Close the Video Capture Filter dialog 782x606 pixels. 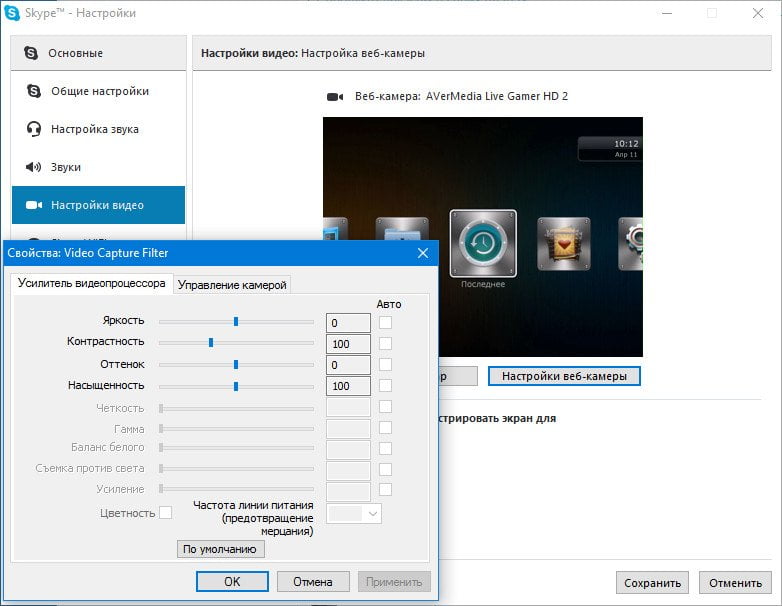click(423, 253)
